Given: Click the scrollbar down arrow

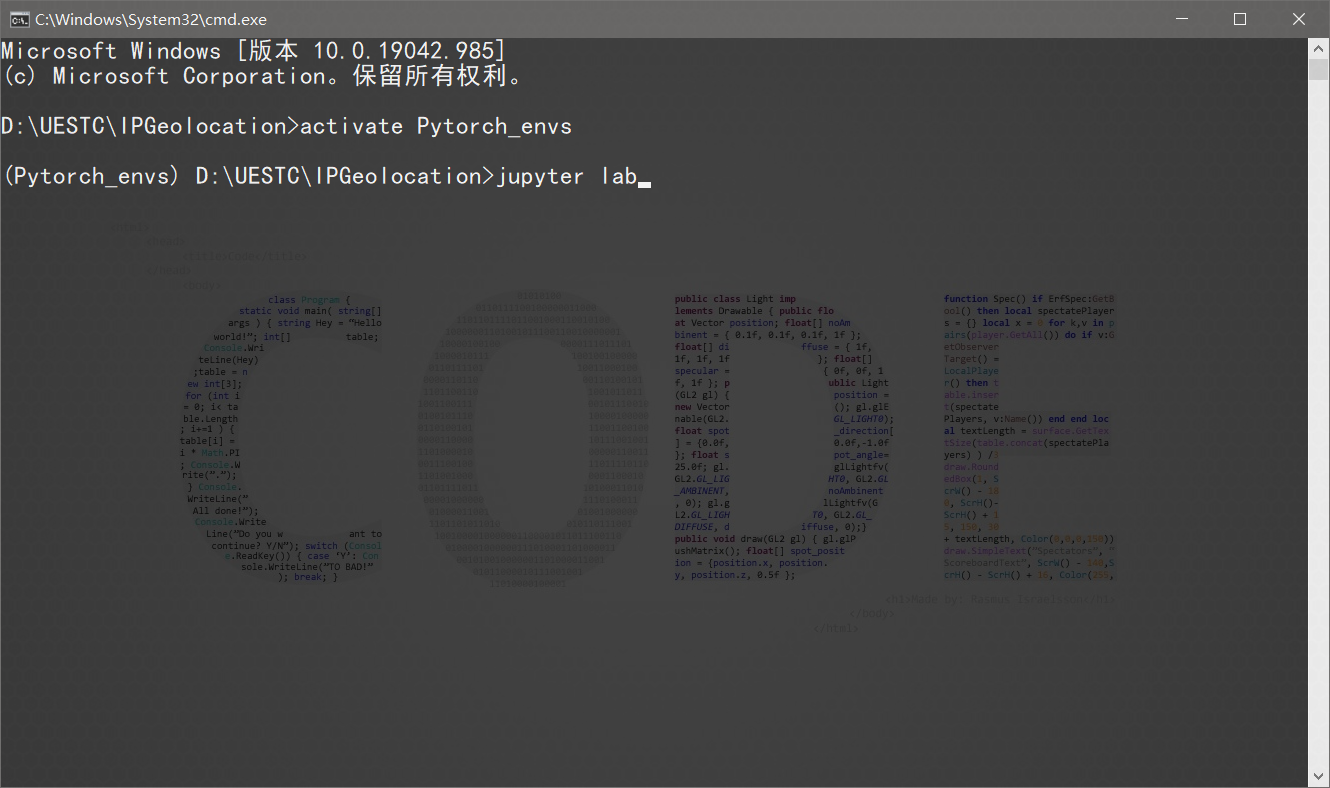Looking at the screenshot, I should click(1317, 775).
